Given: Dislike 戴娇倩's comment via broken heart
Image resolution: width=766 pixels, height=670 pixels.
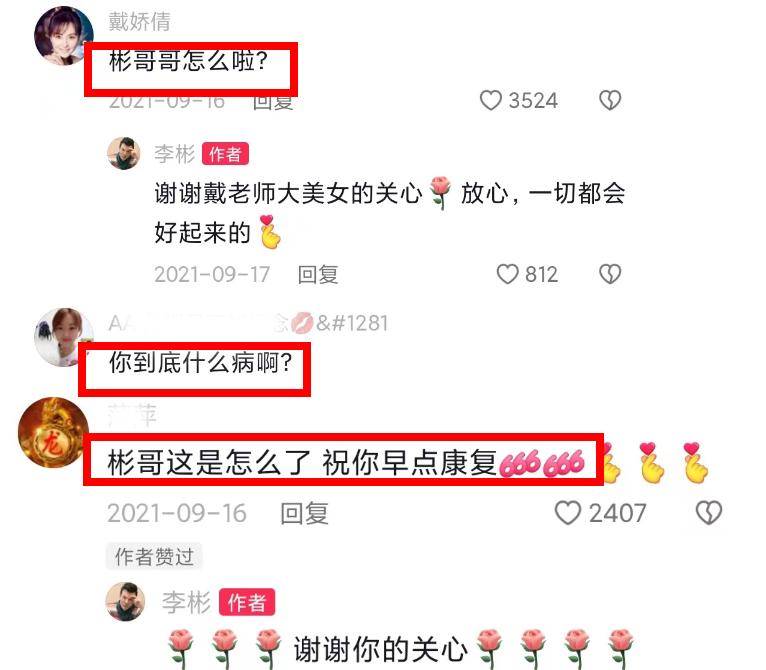Looking at the screenshot, I should 610,100.
